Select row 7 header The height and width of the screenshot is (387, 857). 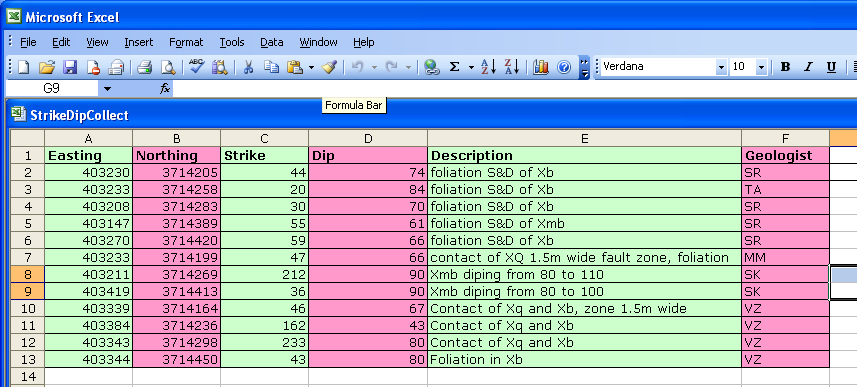(x=27, y=257)
